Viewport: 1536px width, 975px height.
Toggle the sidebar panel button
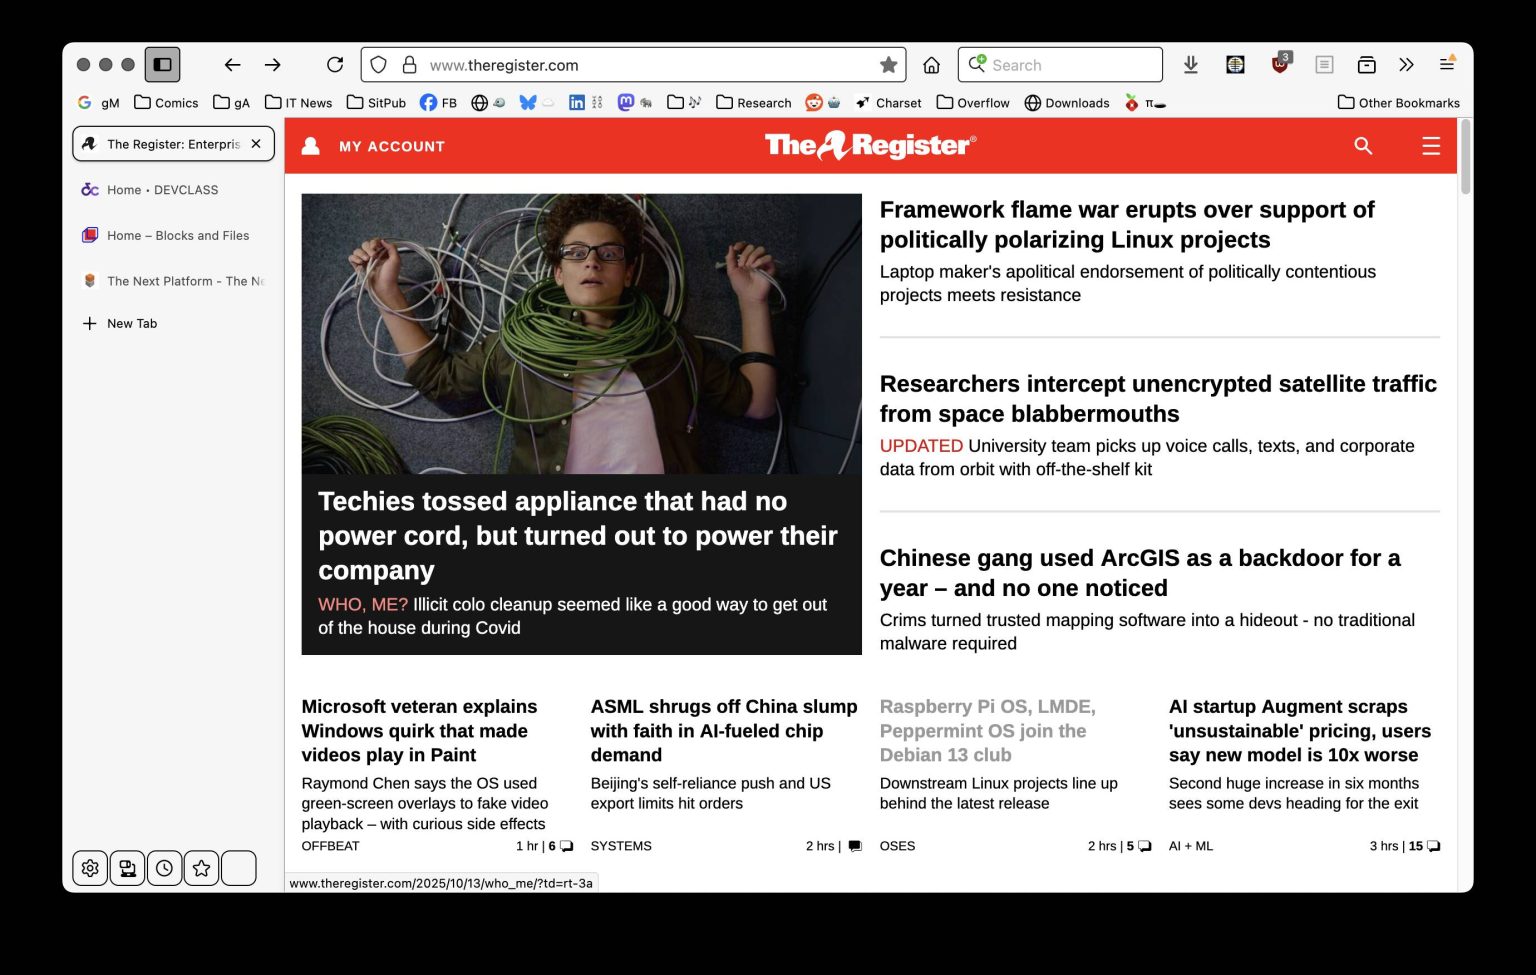tap(162, 65)
